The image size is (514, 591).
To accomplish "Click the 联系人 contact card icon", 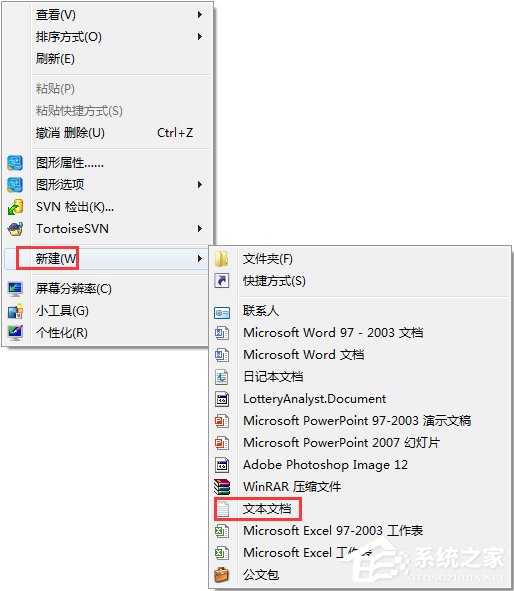I will [x=222, y=312].
